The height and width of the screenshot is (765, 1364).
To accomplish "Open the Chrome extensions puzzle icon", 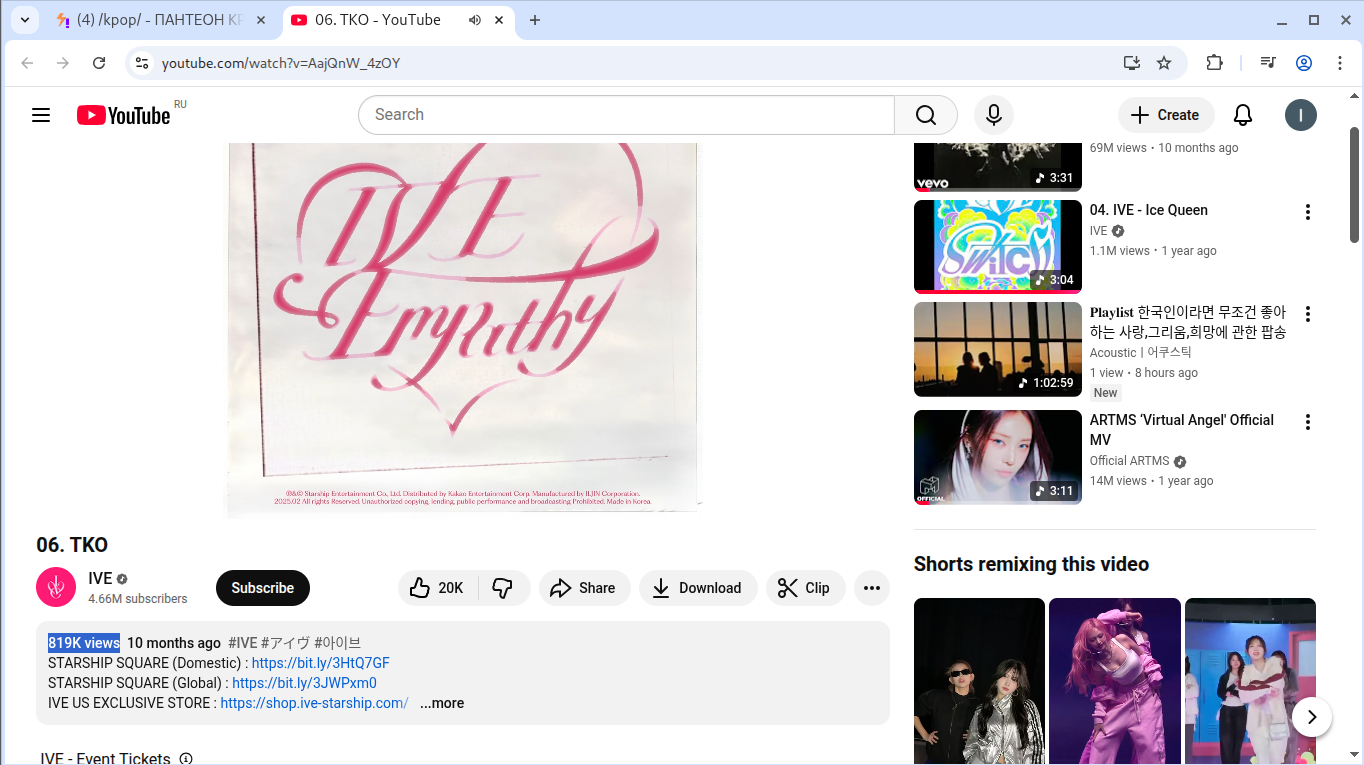I will click(1214, 63).
